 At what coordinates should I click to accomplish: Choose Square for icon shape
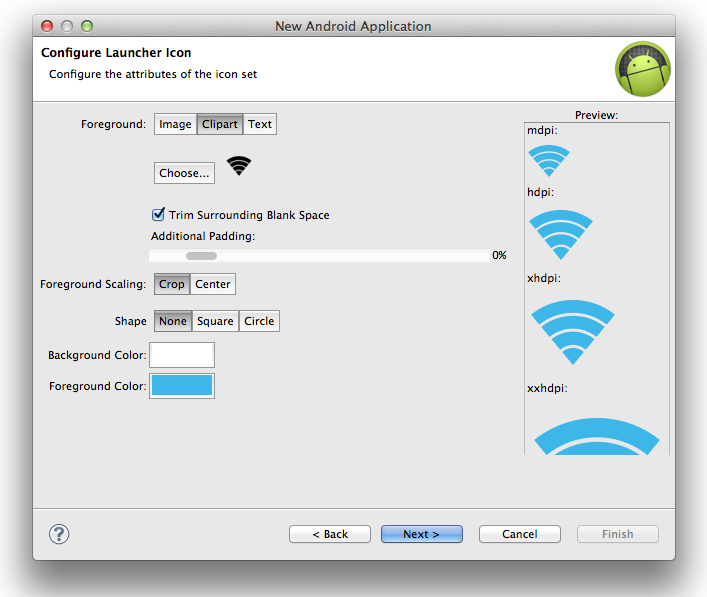click(215, 321)
